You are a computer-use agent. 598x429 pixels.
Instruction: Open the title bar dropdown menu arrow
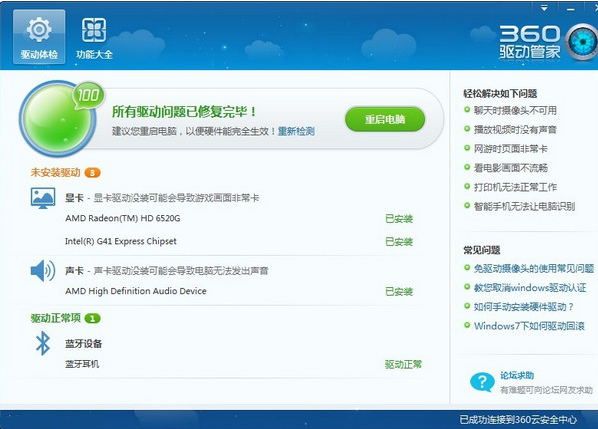(x=544, y=8)
